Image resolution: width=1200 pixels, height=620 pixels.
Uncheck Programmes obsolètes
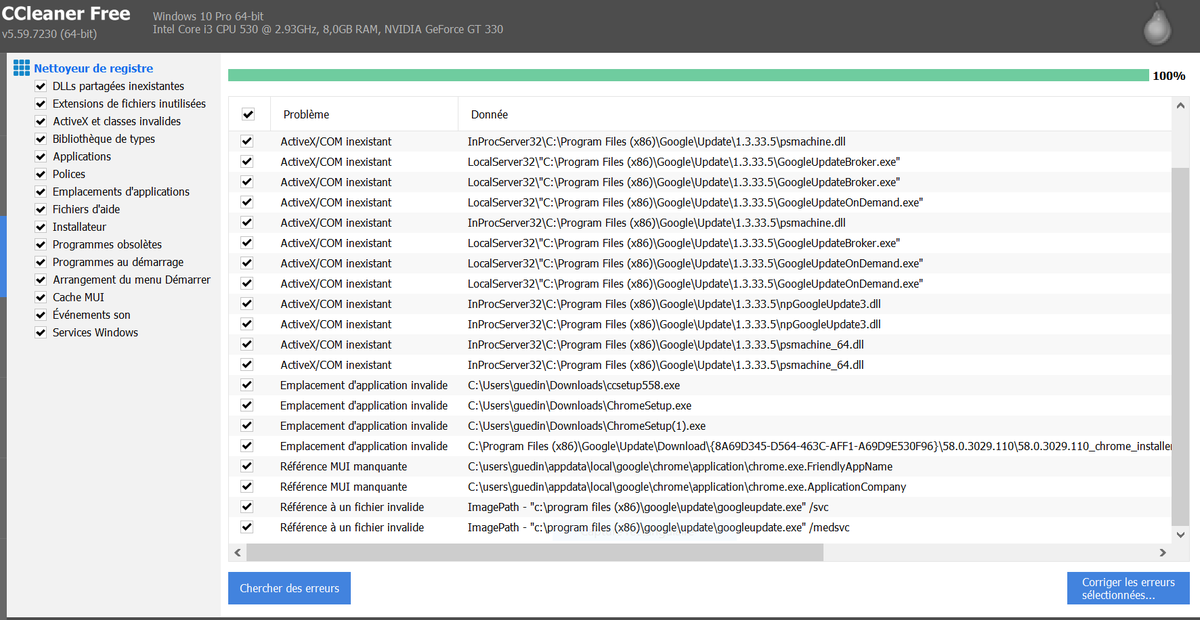41,245
